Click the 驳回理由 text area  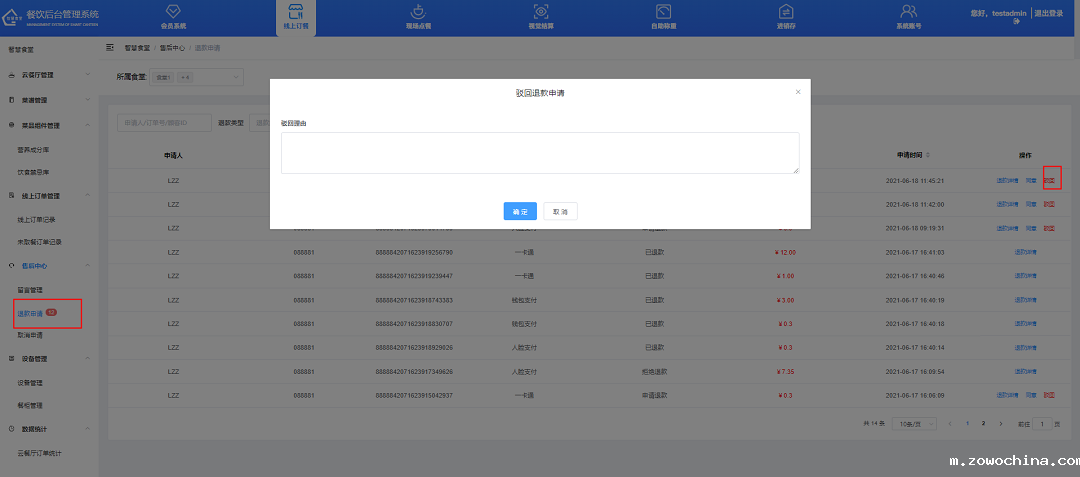[539, 153]
